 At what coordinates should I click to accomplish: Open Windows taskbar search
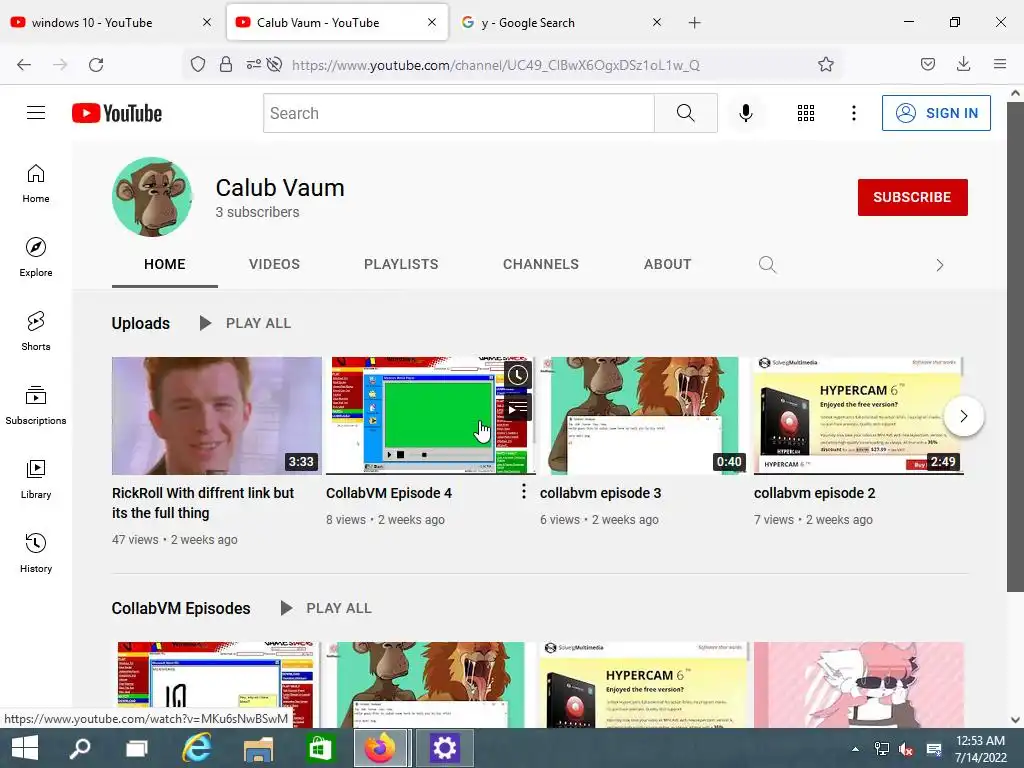[80, 748]
